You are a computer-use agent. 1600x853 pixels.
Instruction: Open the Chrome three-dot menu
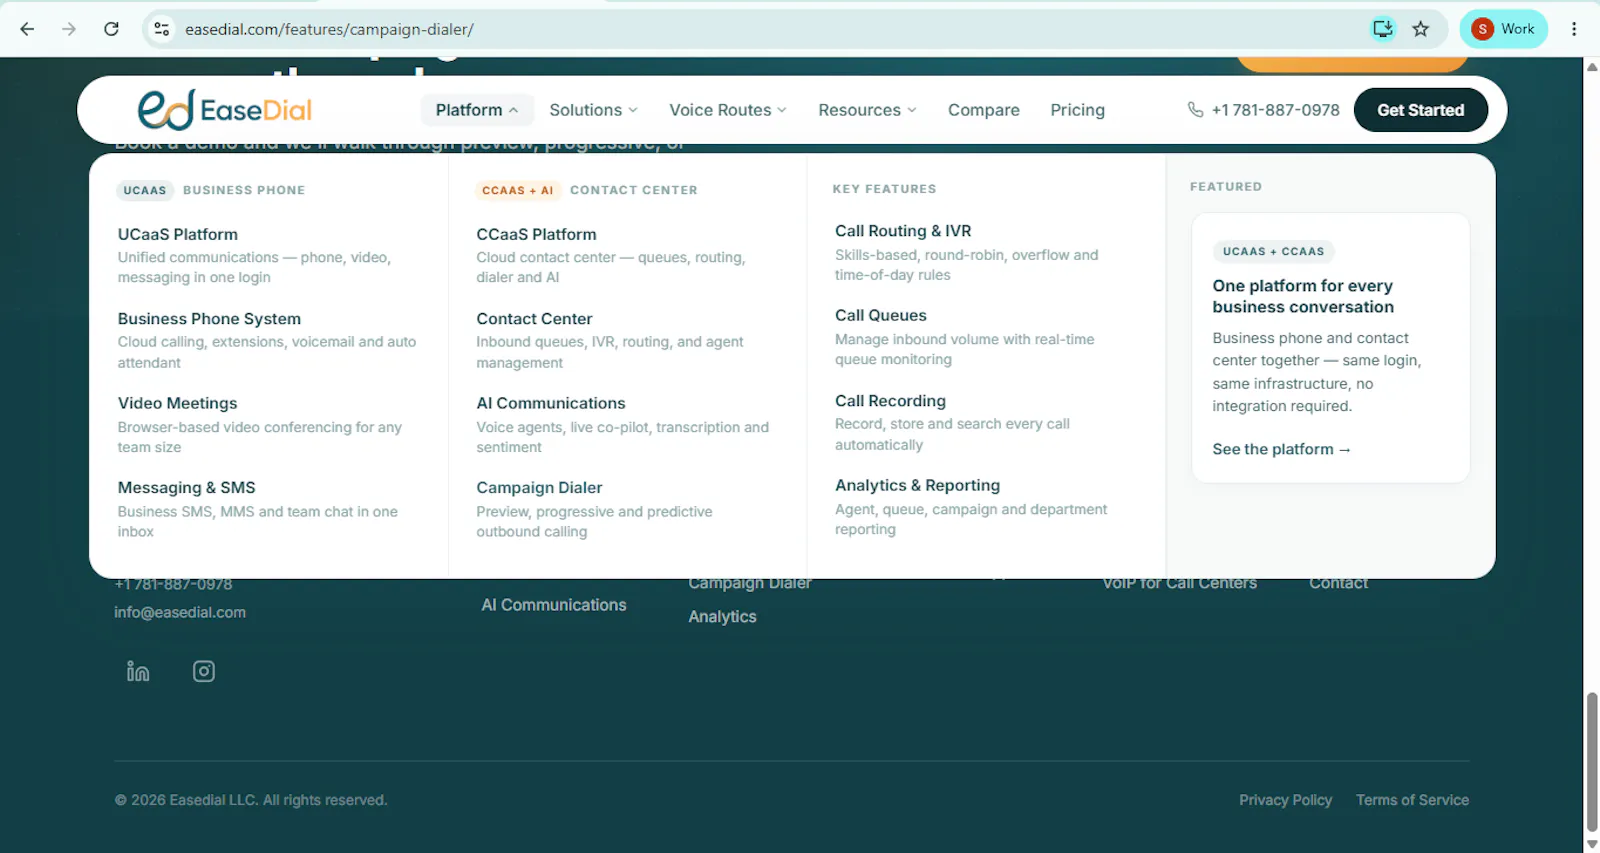1574,29
